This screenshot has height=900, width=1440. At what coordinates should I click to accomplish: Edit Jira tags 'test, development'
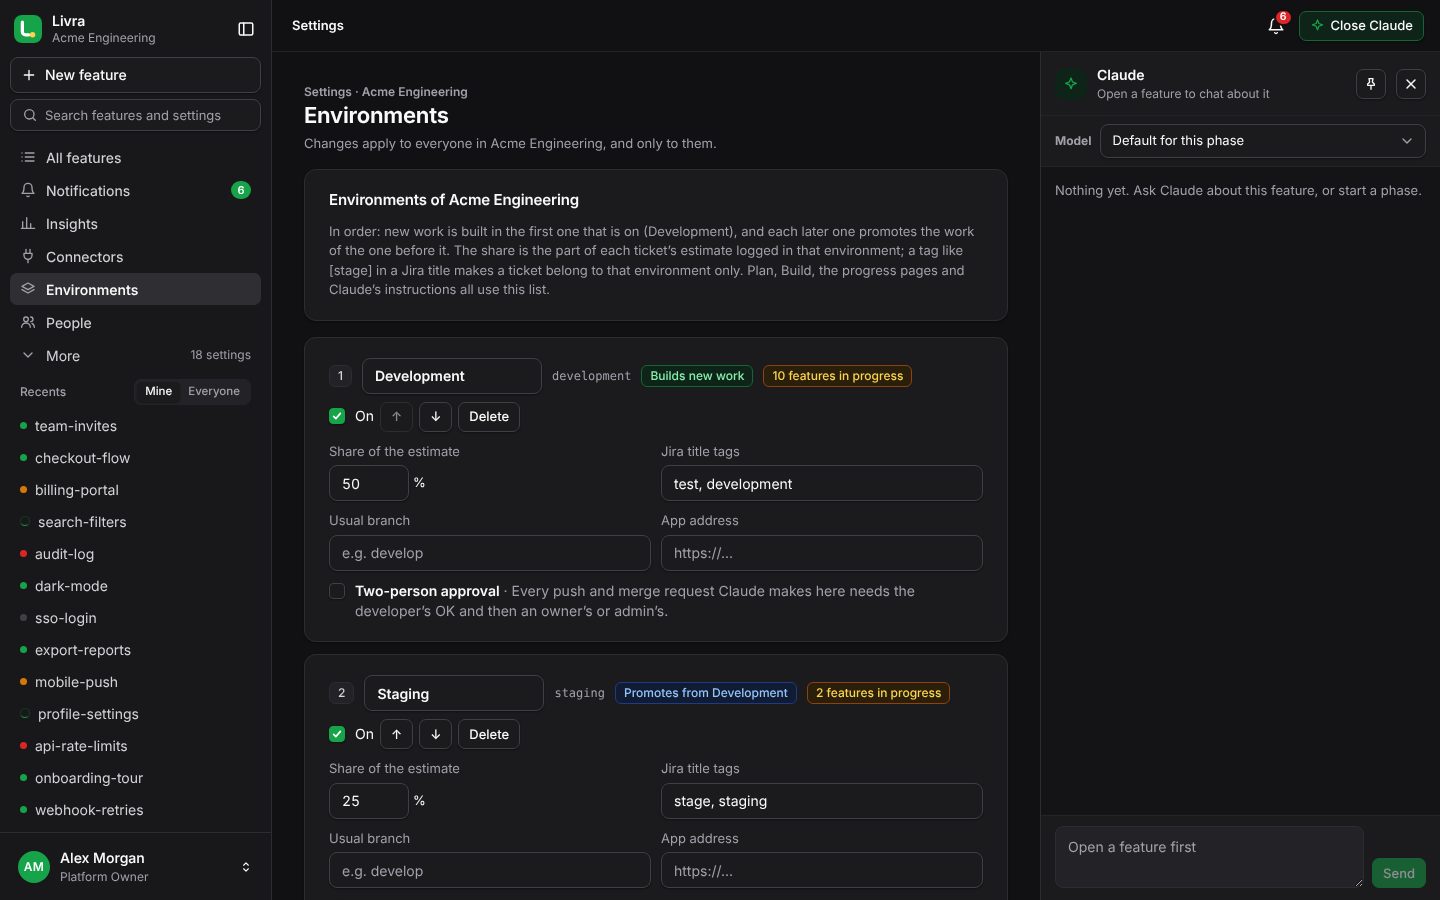[x=822, y=483]
